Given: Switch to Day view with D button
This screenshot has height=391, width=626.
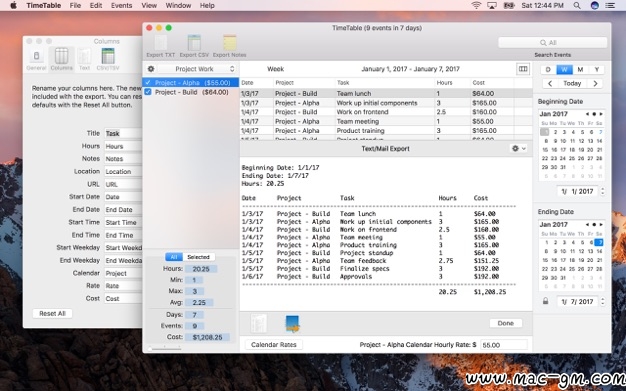Looking at the screenshot, I should click(x=548, y=69).
